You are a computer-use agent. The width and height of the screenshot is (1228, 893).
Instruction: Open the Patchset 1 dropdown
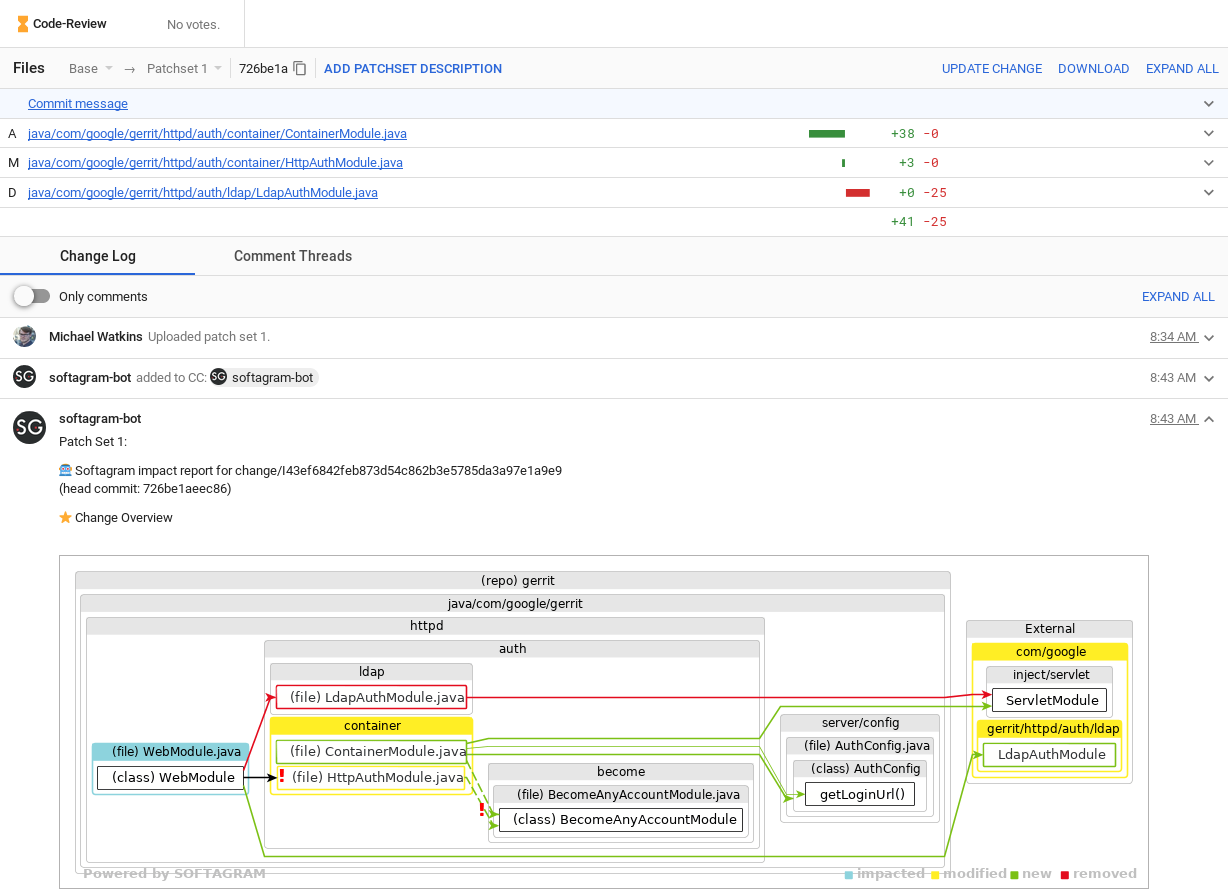(184, 69)
